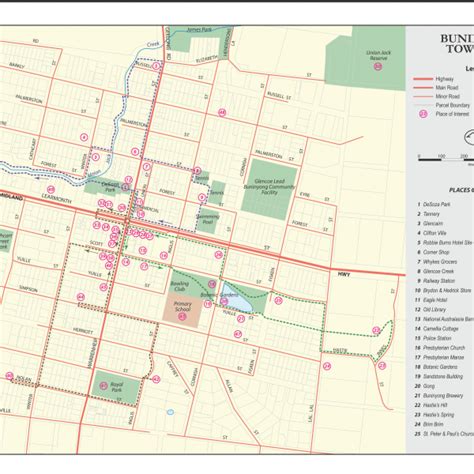Viewport: 474px width, 474px height.
Task: Click the Union Jack Reserve label
Action: pyautogui.click(x=378, y=55)
